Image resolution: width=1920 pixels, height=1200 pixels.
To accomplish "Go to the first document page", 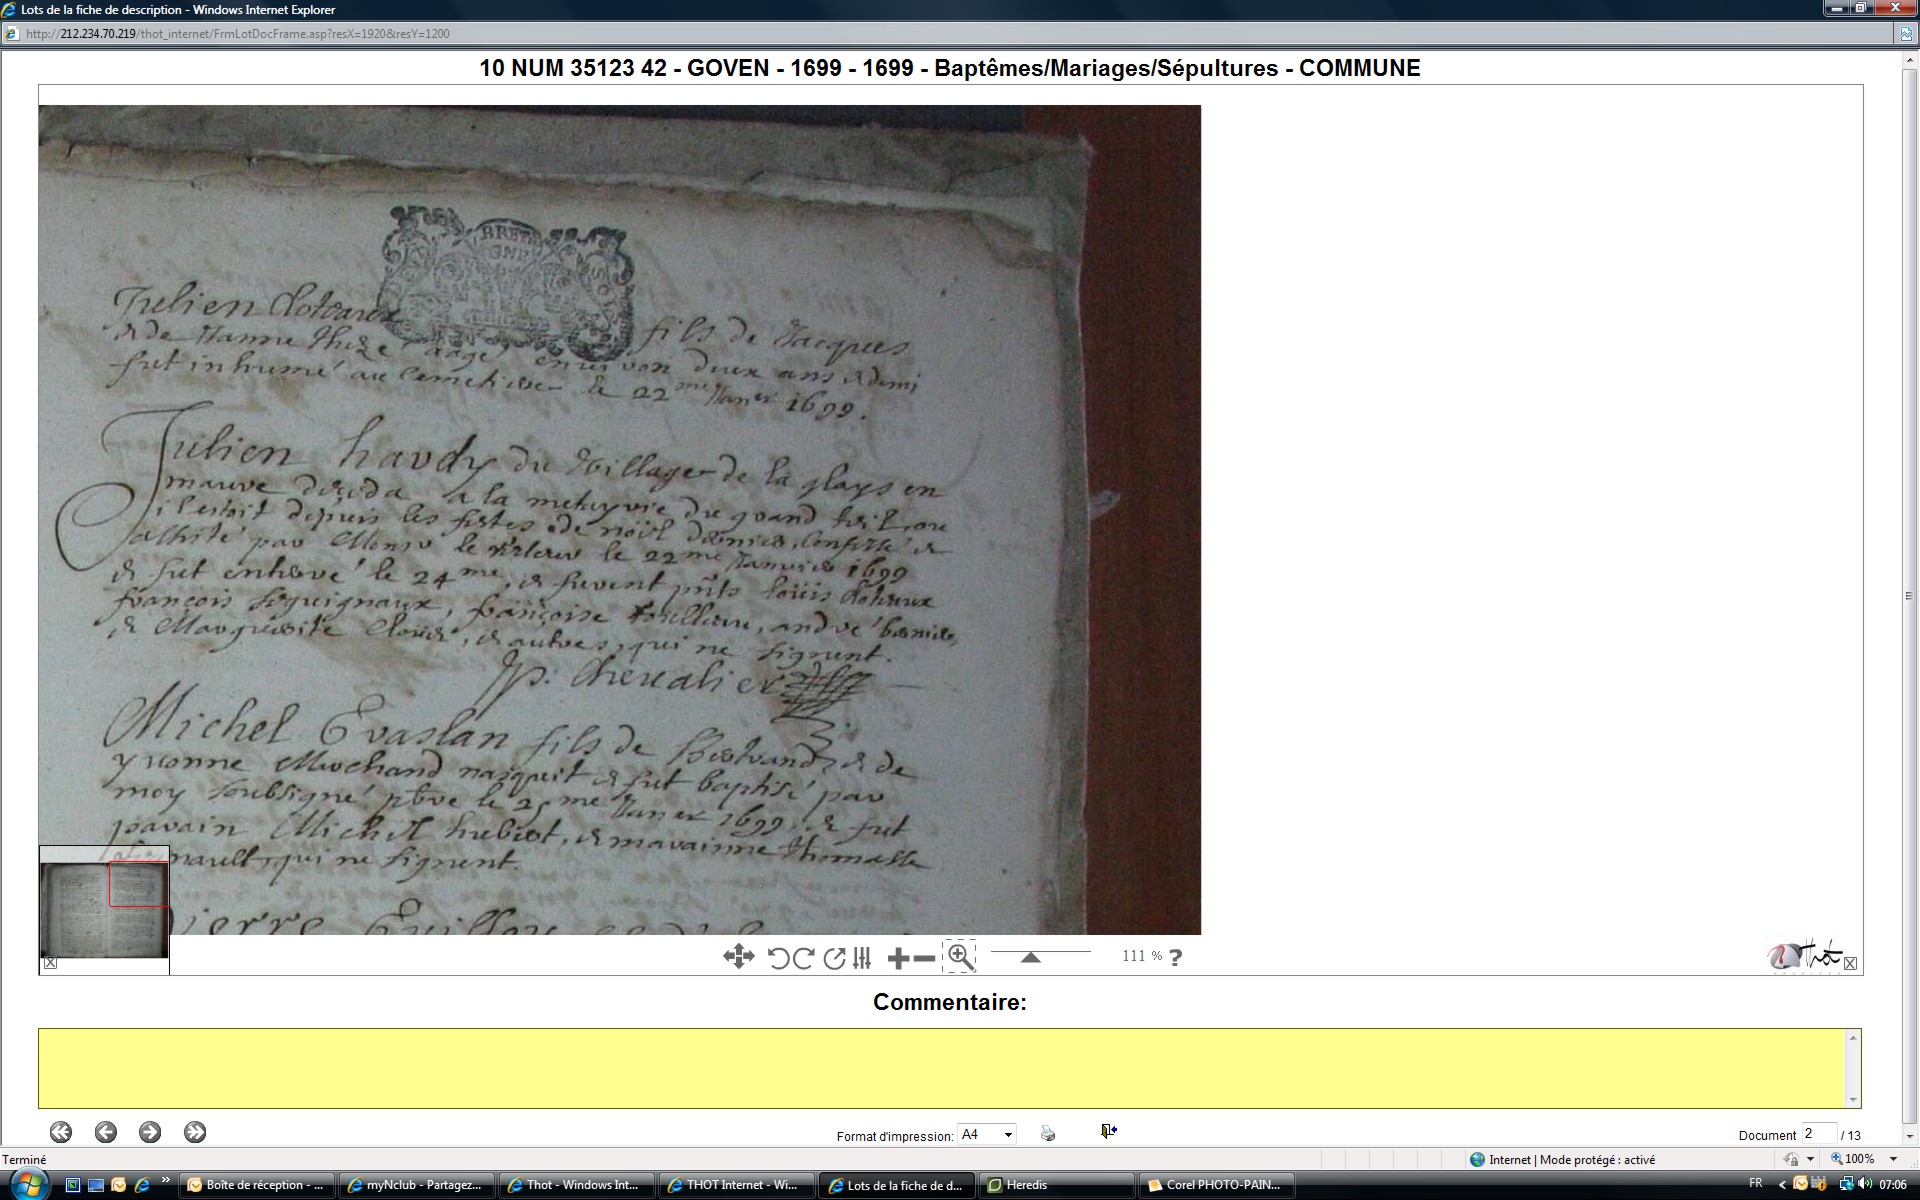I will [61, 1132].
